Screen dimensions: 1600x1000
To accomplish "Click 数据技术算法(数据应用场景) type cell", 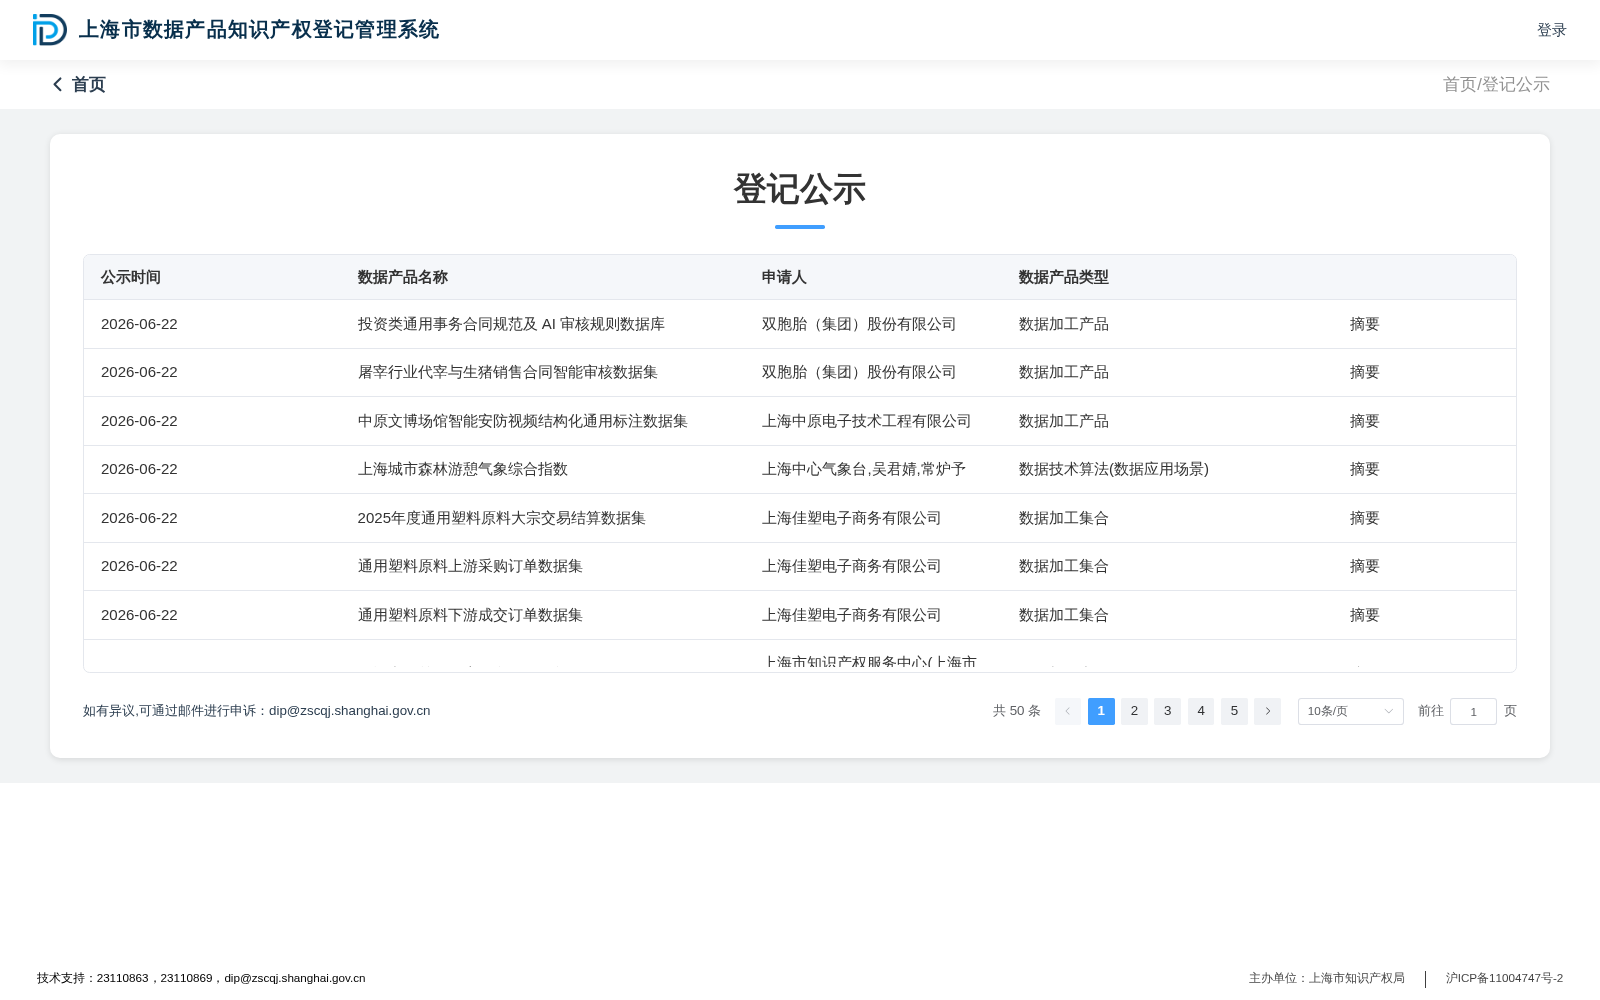I will coord(1114,469).
